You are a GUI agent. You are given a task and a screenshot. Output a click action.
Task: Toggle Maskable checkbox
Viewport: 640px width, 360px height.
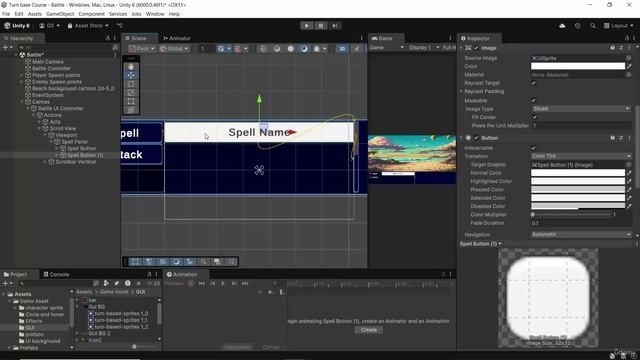[x=533, y=100]
